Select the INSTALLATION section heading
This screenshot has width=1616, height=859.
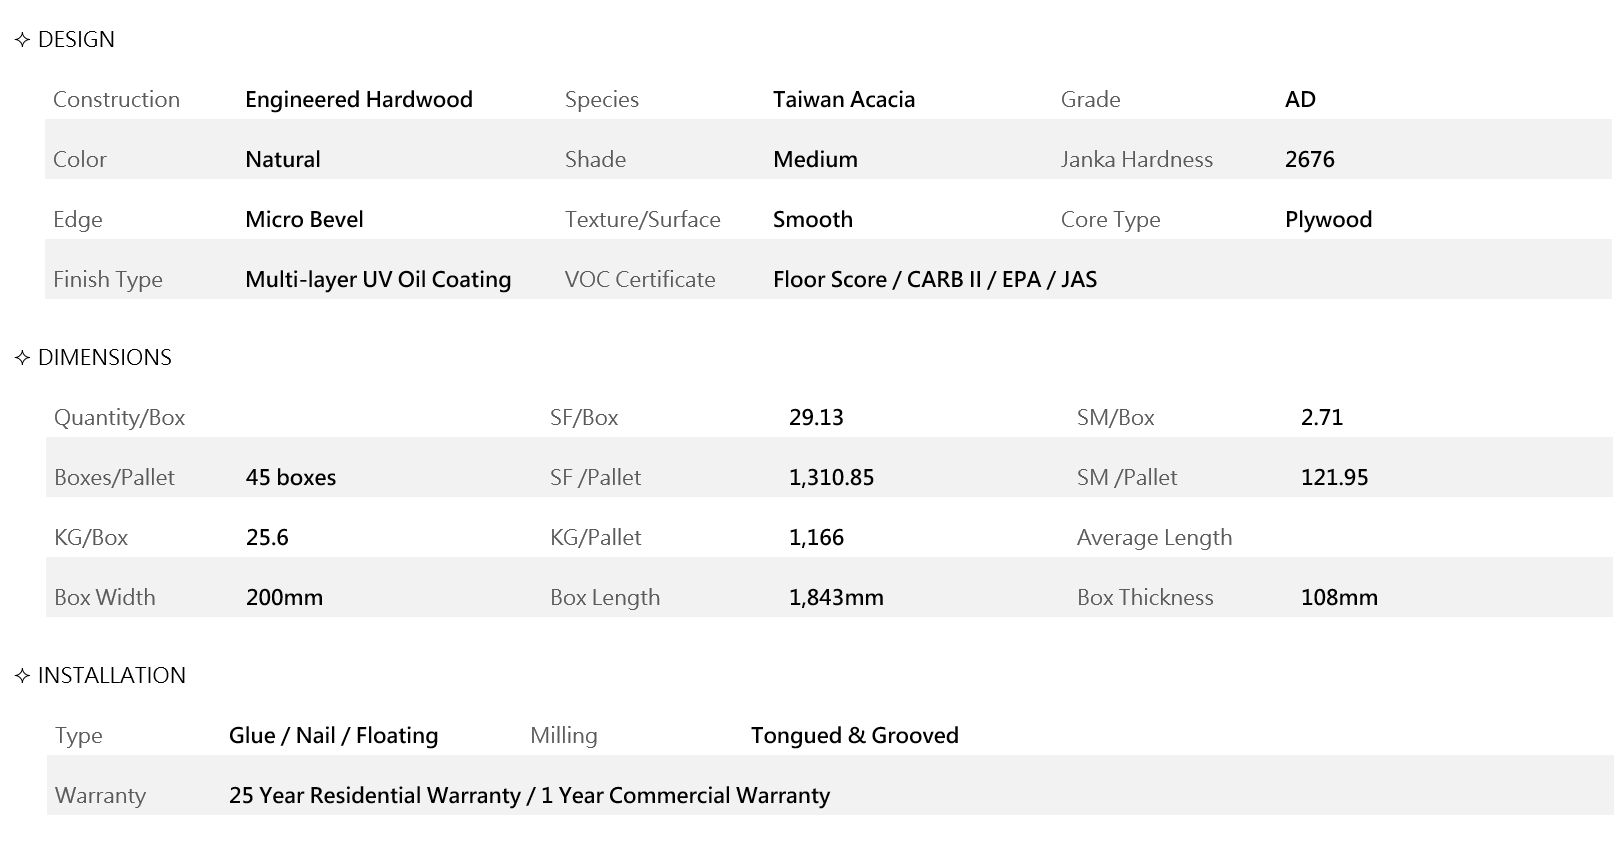pos(111,676)
